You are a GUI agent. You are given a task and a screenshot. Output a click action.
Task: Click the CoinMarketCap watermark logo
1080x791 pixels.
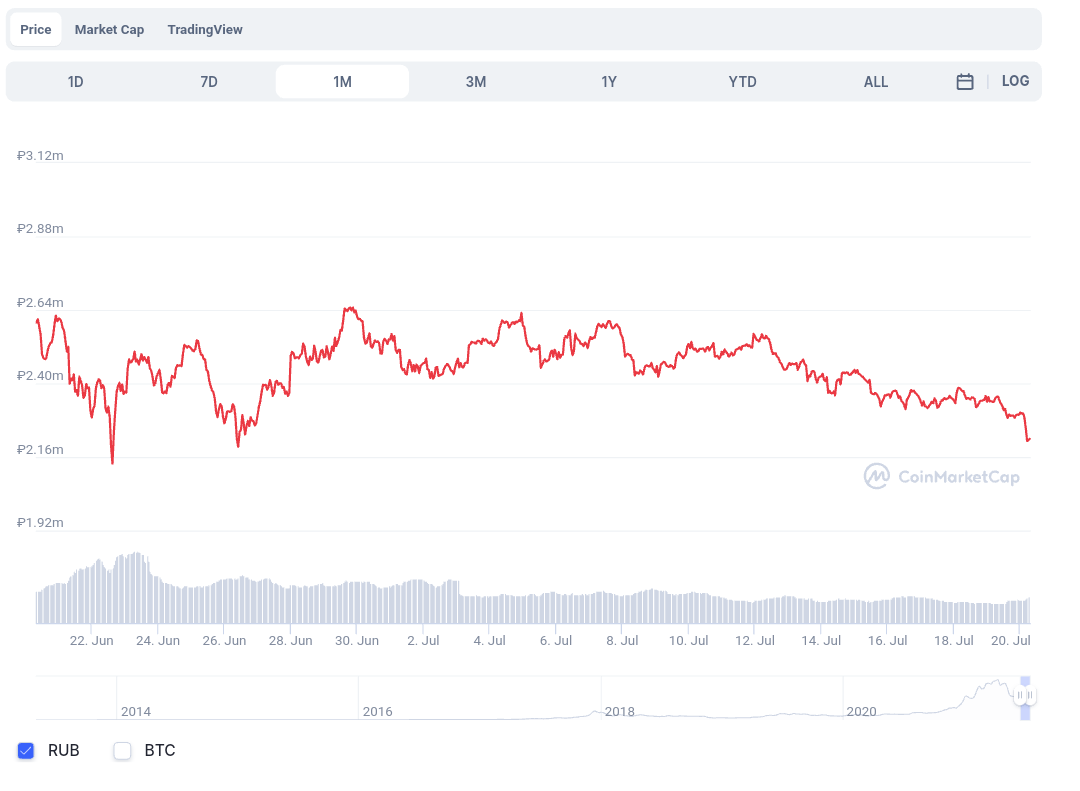941,477
